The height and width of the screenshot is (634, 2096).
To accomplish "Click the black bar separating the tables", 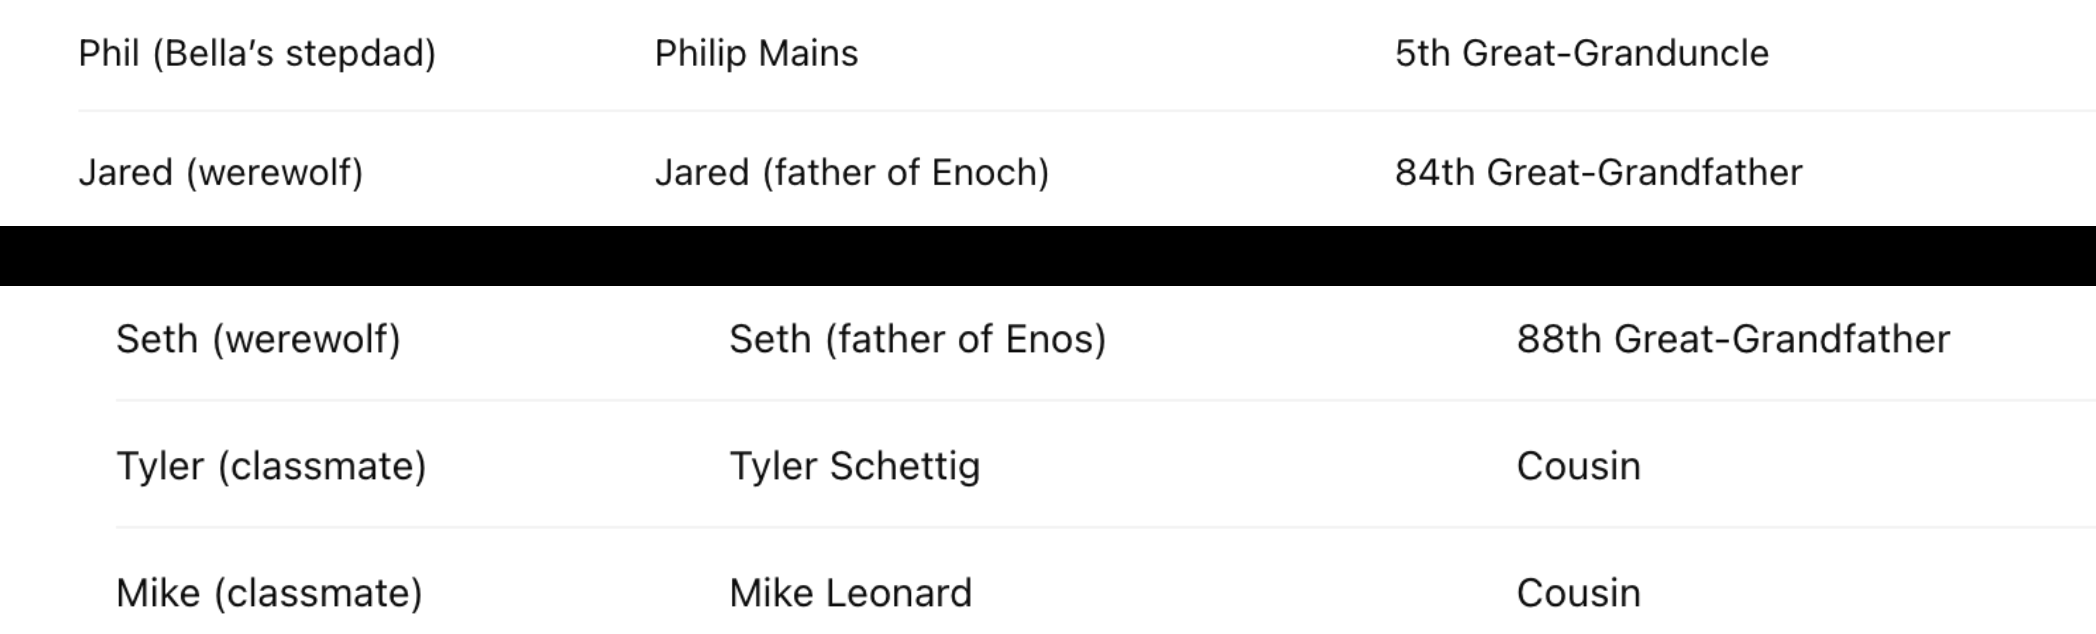I will pos(1048,256).
